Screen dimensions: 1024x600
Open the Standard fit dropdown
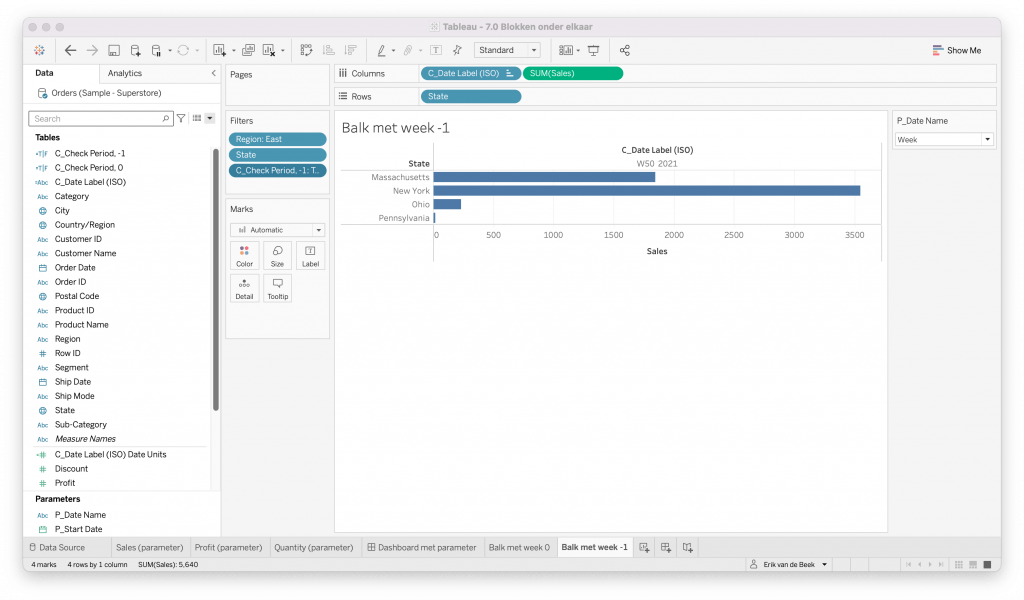[x=507, y=50]
